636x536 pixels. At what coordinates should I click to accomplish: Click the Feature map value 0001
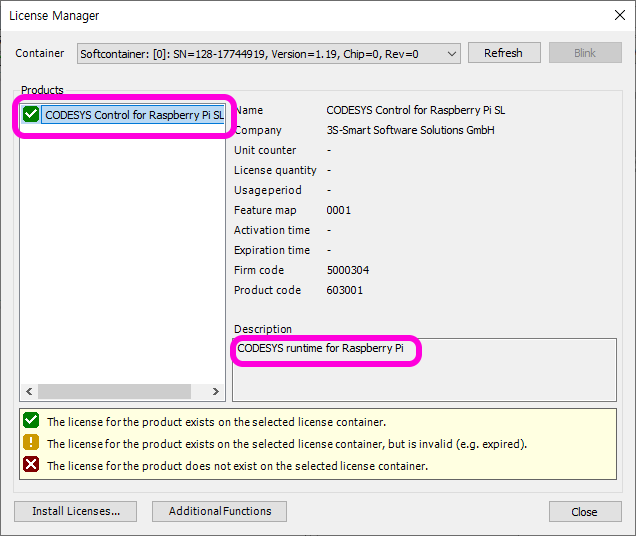point(339,210)
